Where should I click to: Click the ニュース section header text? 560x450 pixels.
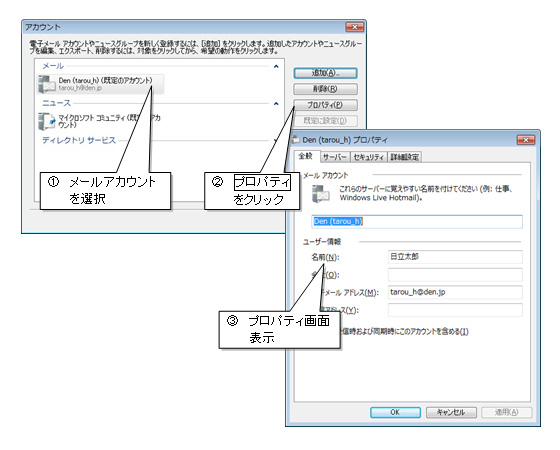tap(56, 103)
